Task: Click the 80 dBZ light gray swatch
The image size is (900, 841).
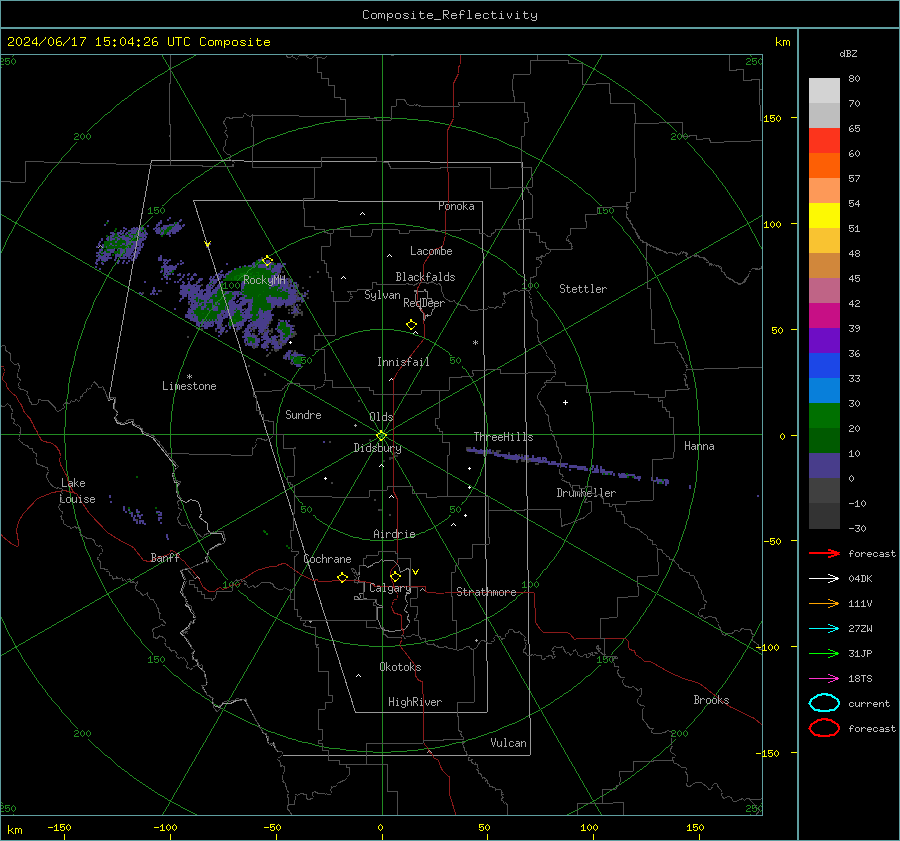Action: [824, 90]
